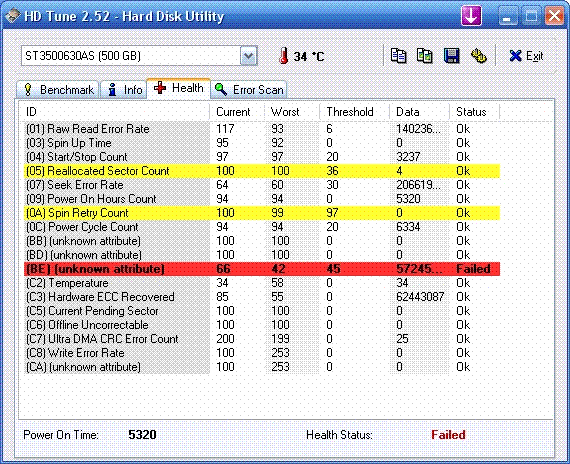Screen dimensions: 570x464
Task: Select the Ultra DMA CRC Error Count row
Action: 262,339
